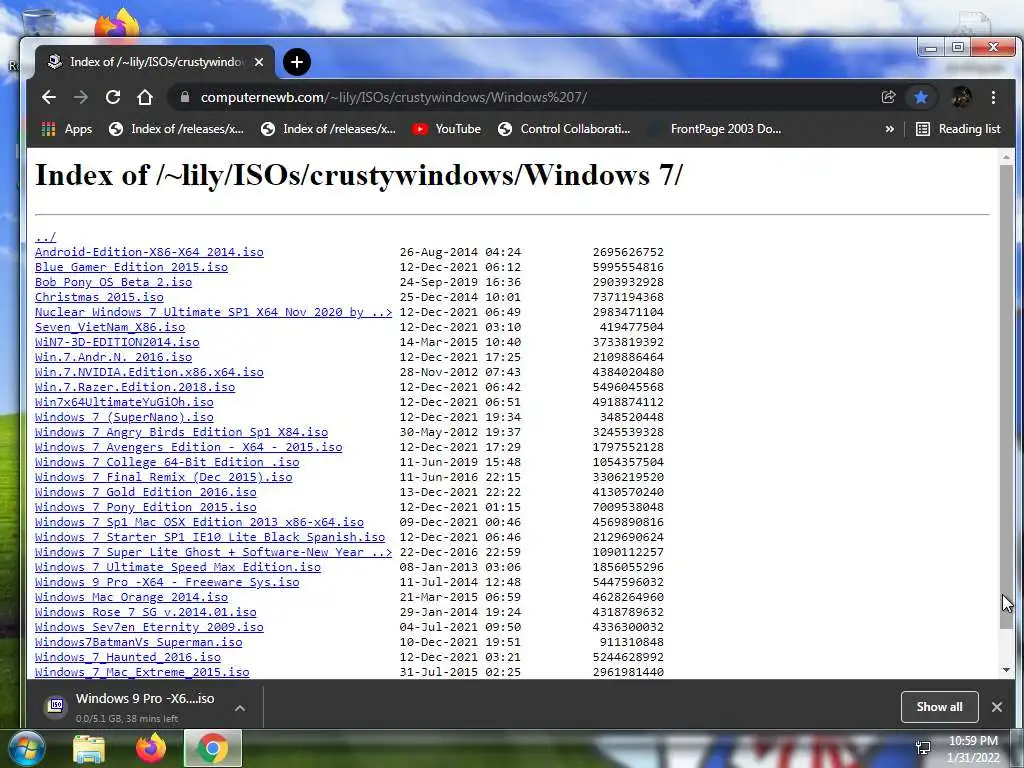Download Windows 7 Angry Birds Edition iso
1024x768 pixels.
click(181, 432)
